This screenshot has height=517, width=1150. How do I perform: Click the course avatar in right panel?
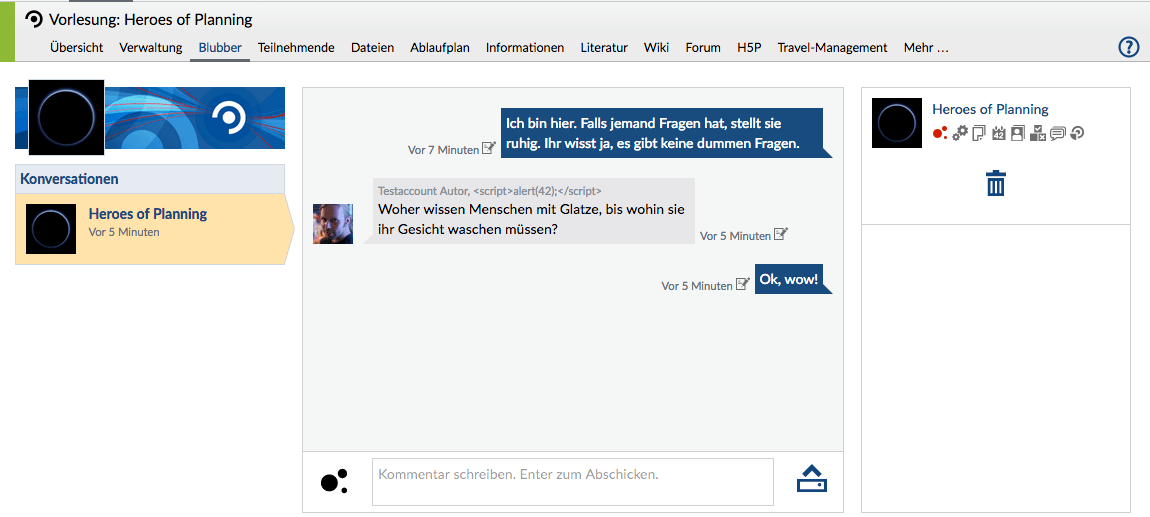click(897, 122)
